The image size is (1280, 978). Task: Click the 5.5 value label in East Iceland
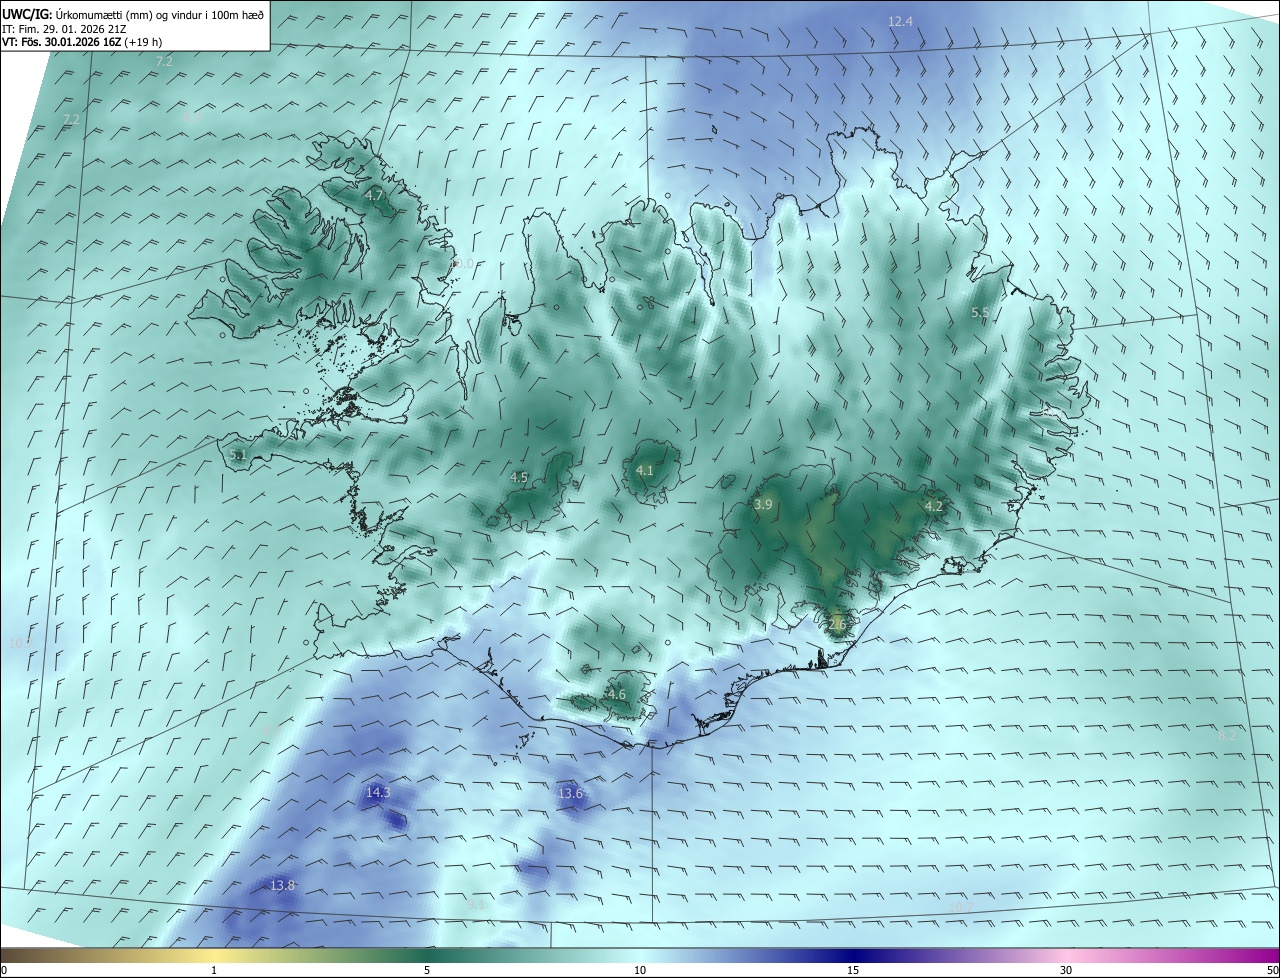(x=980, y=313)
